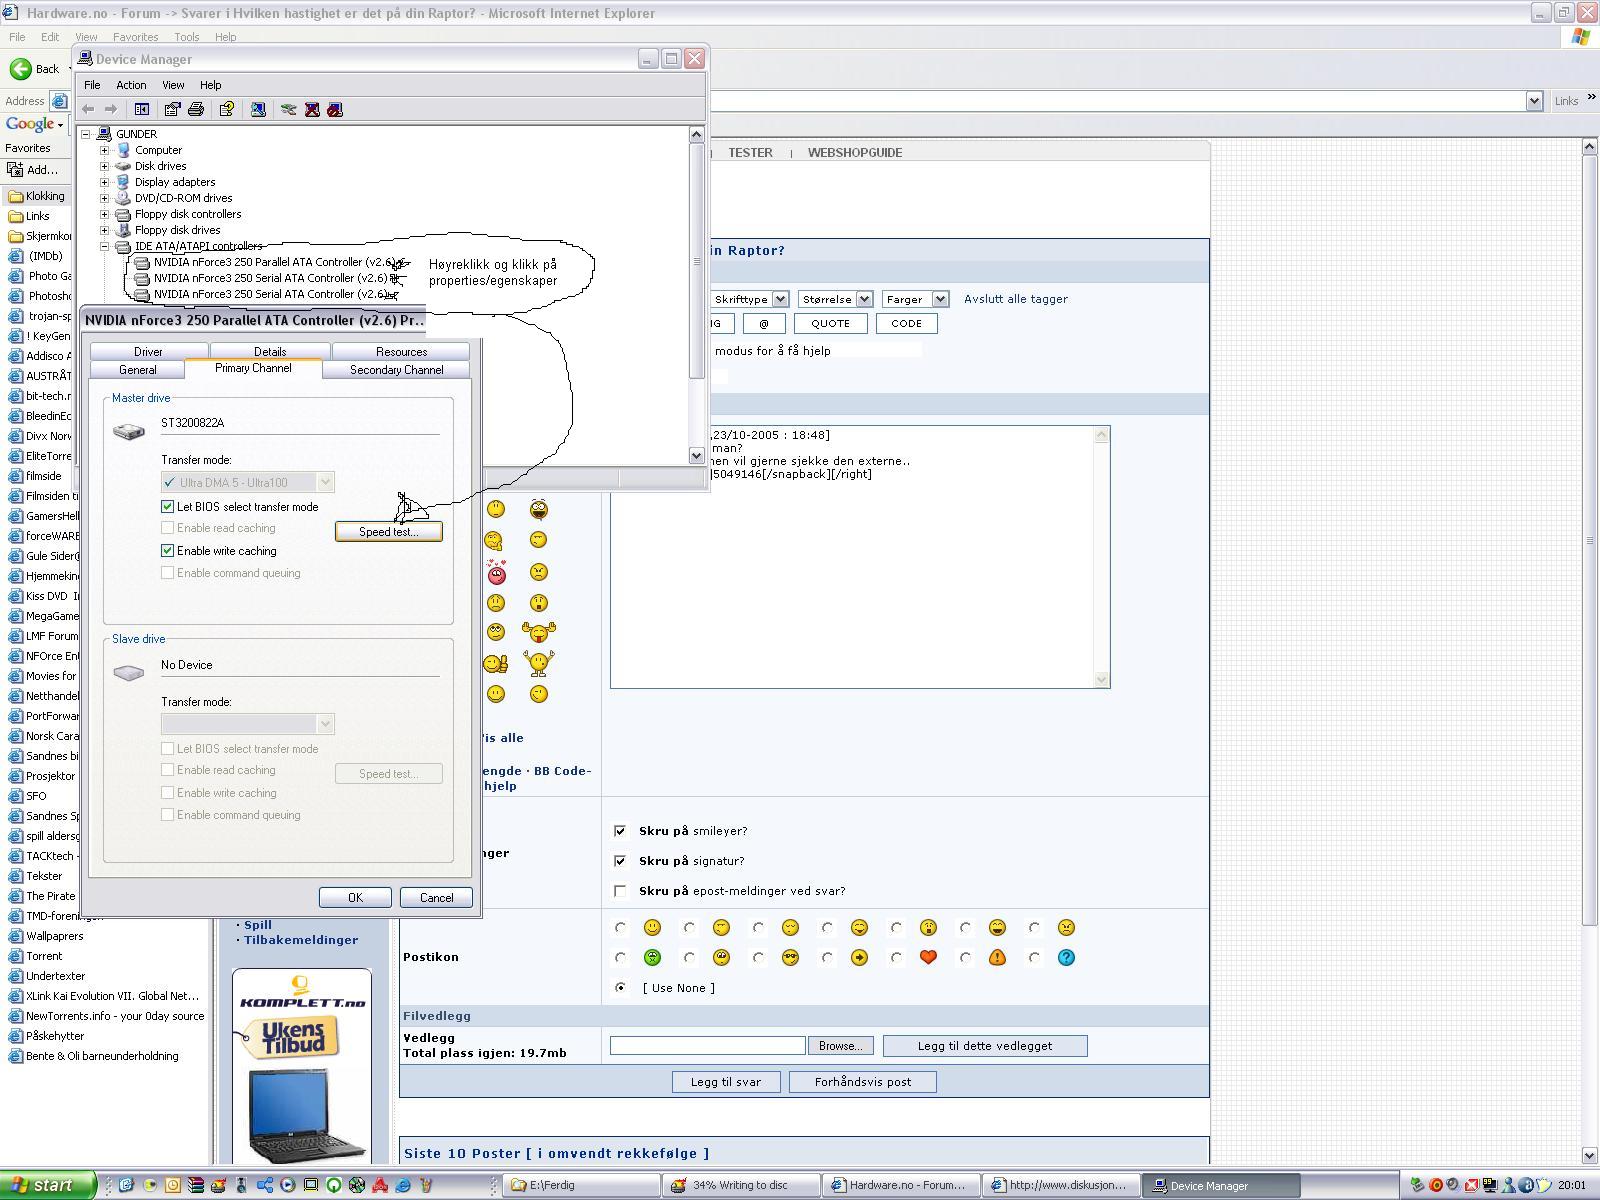Toggle Let BIOS select transfer mode for master

pyautogui.click(x=168, y=507)
